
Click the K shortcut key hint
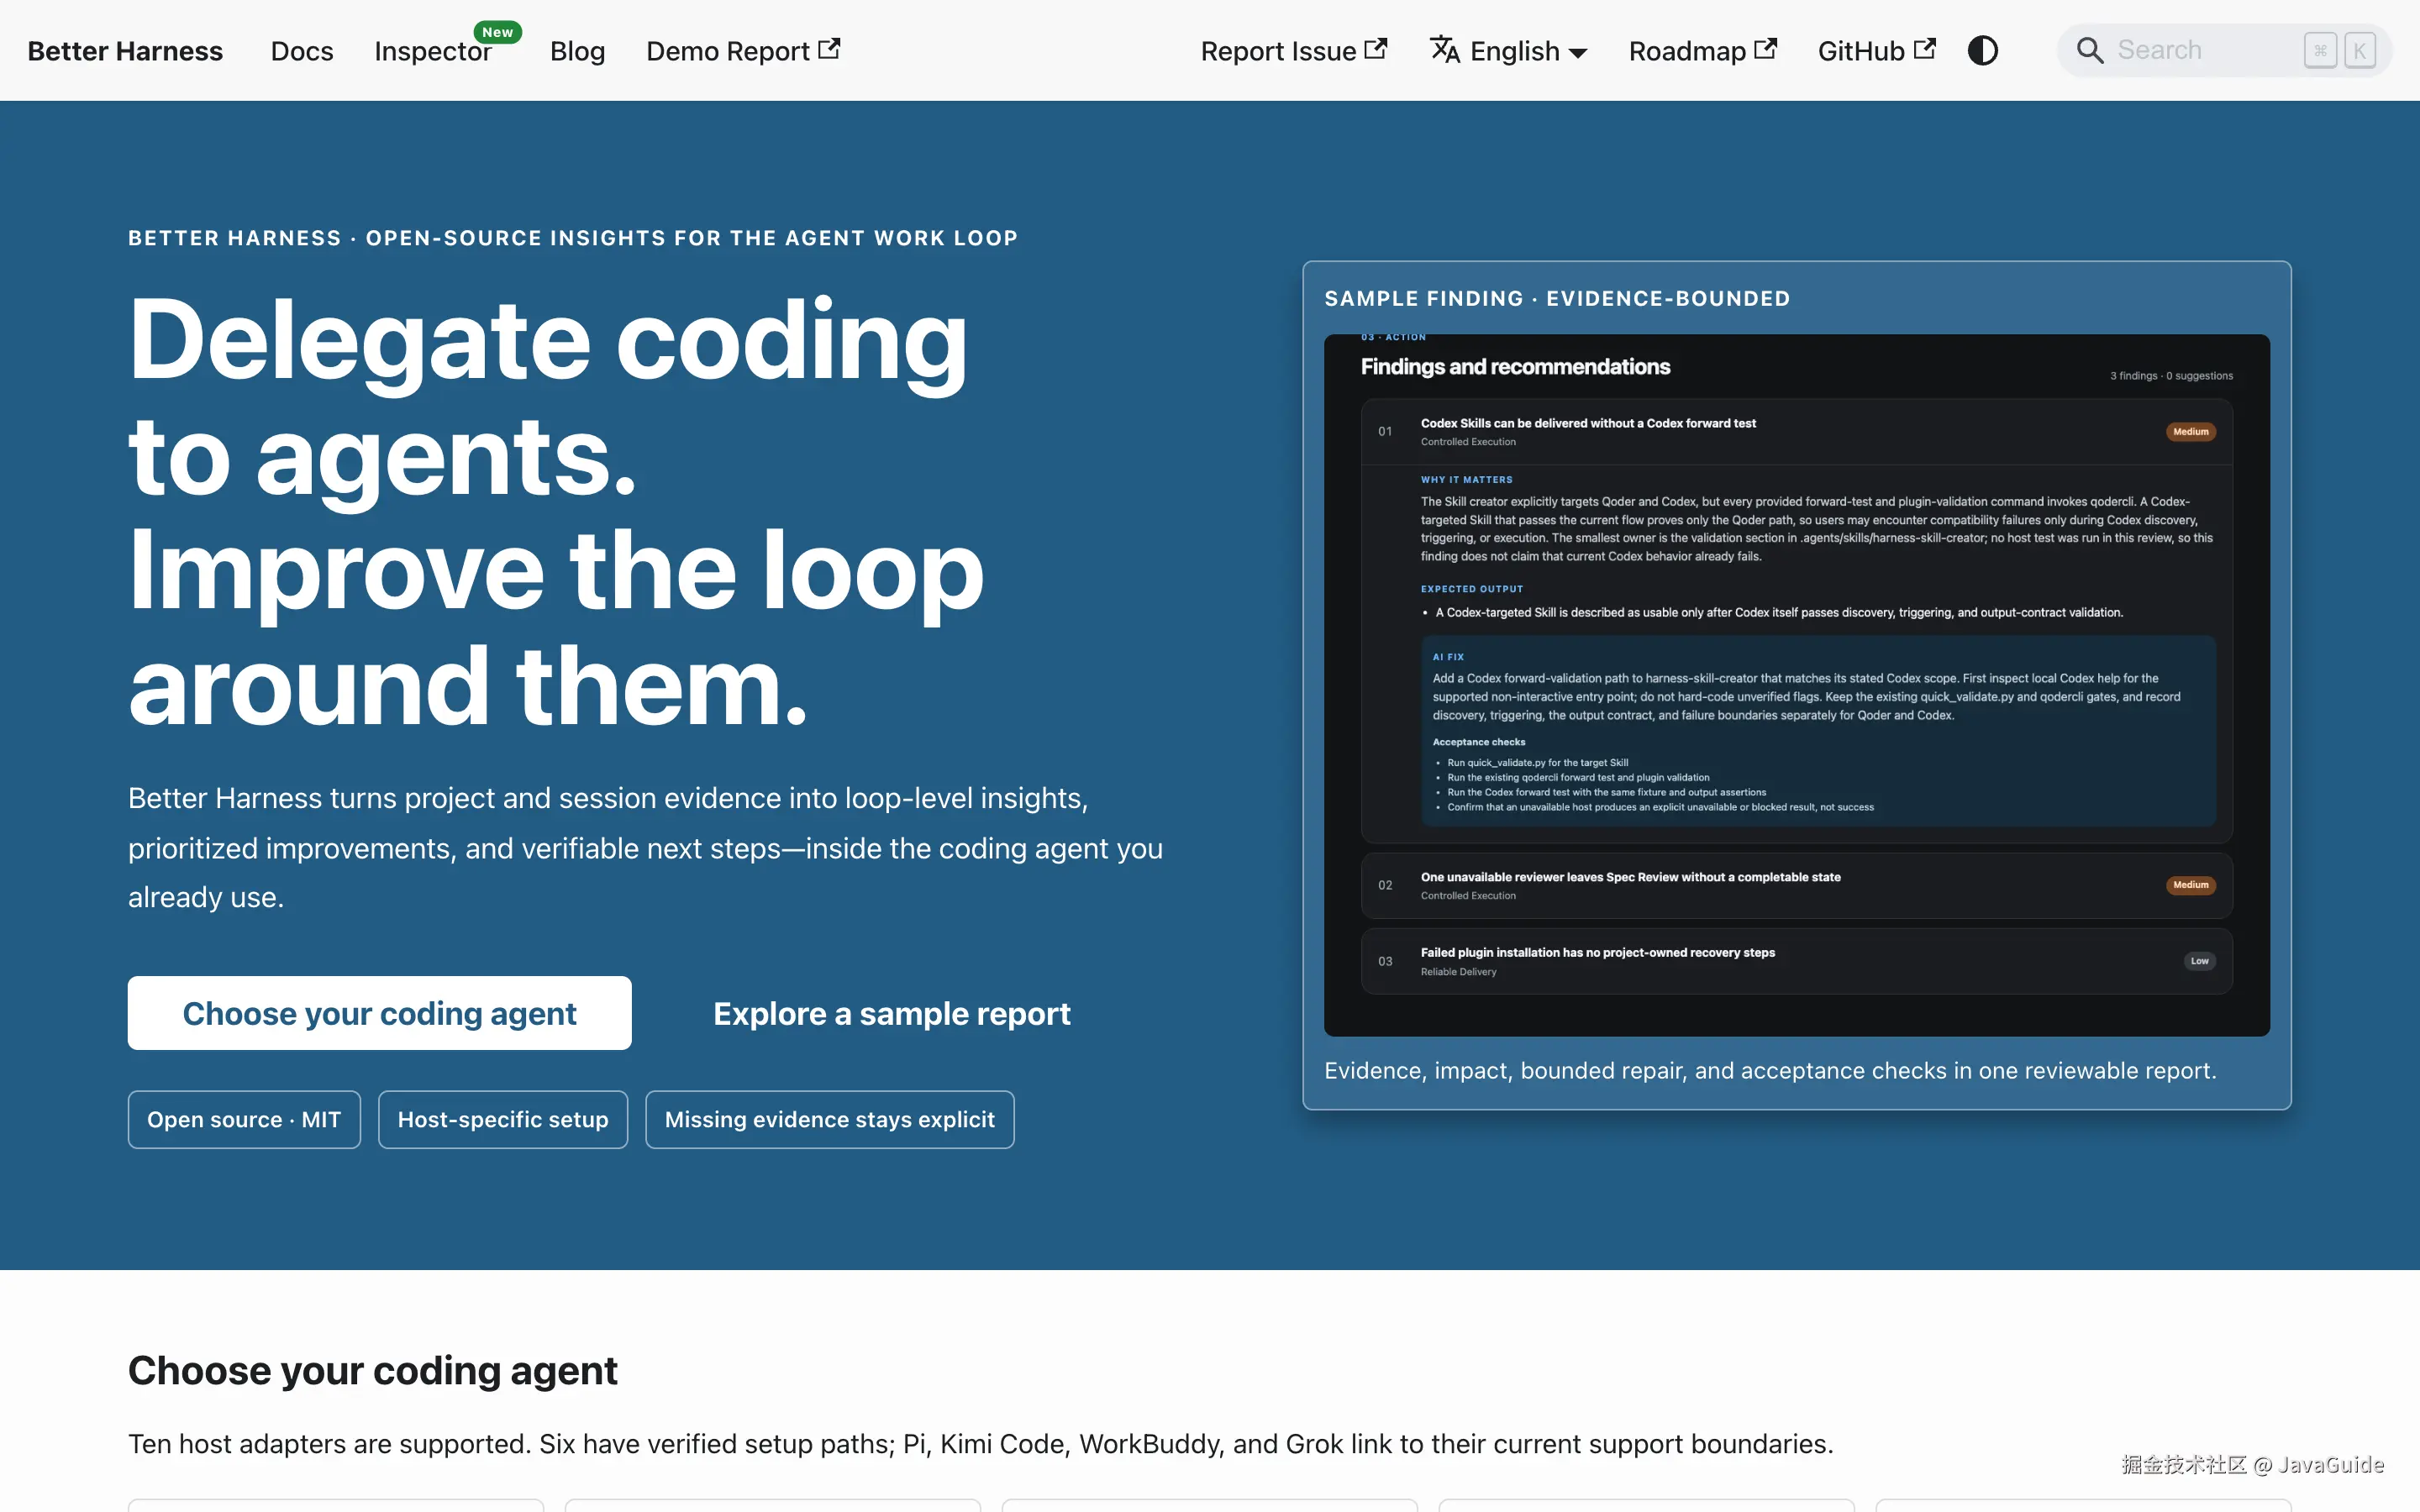click(2360, 50)
